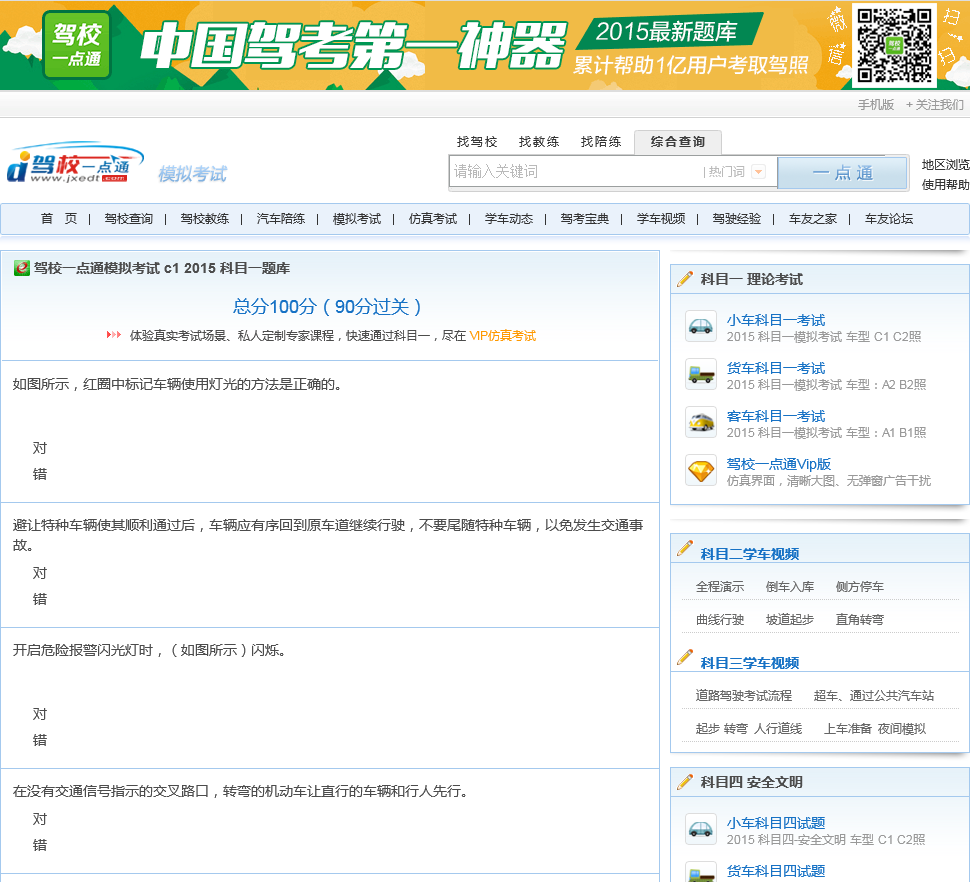Open the 道路驾驶考试流程 video link
Screen dimensions: 970x882
744,695
